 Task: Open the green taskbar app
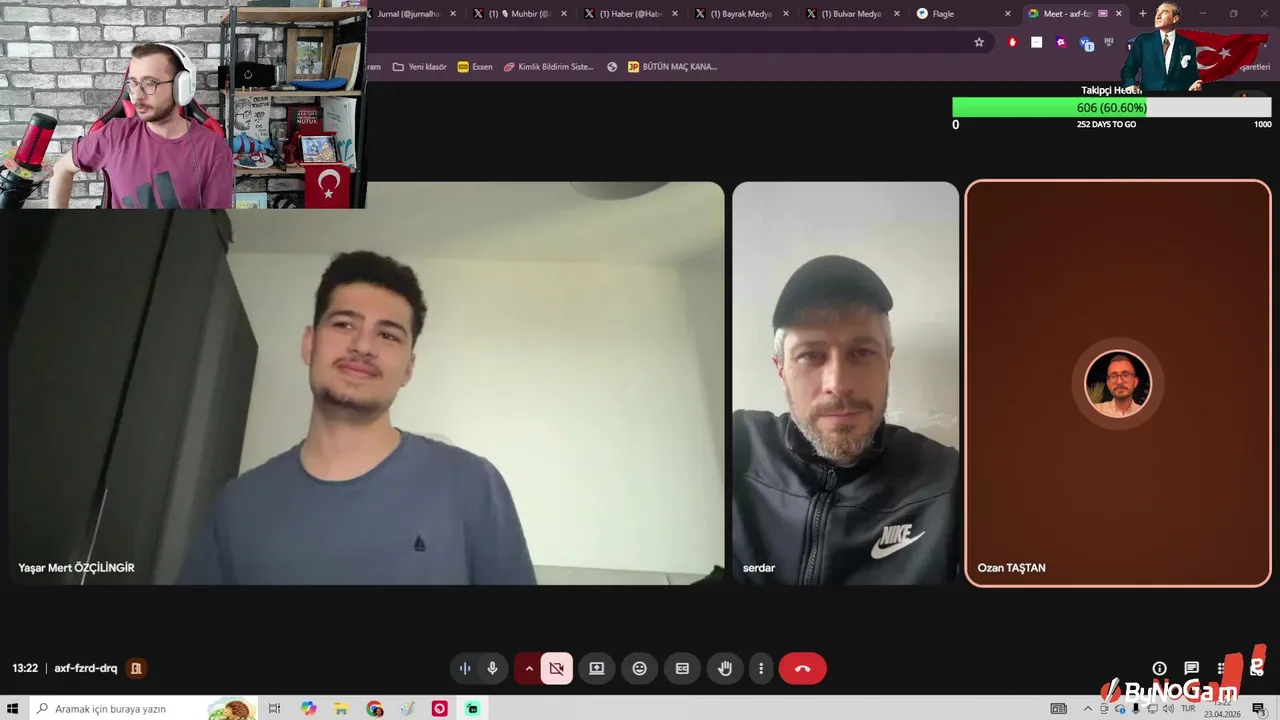point(473,709)
